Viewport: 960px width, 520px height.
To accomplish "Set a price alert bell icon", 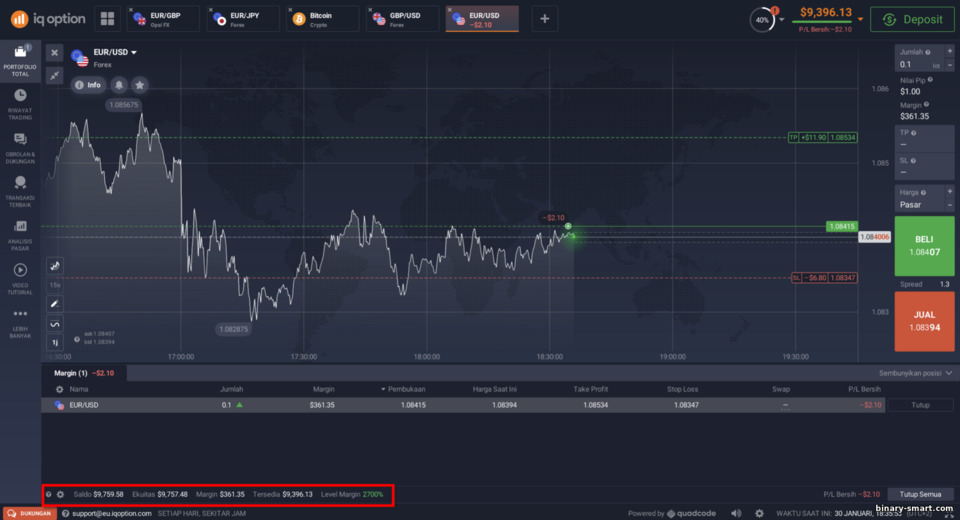I will (119, 85).
